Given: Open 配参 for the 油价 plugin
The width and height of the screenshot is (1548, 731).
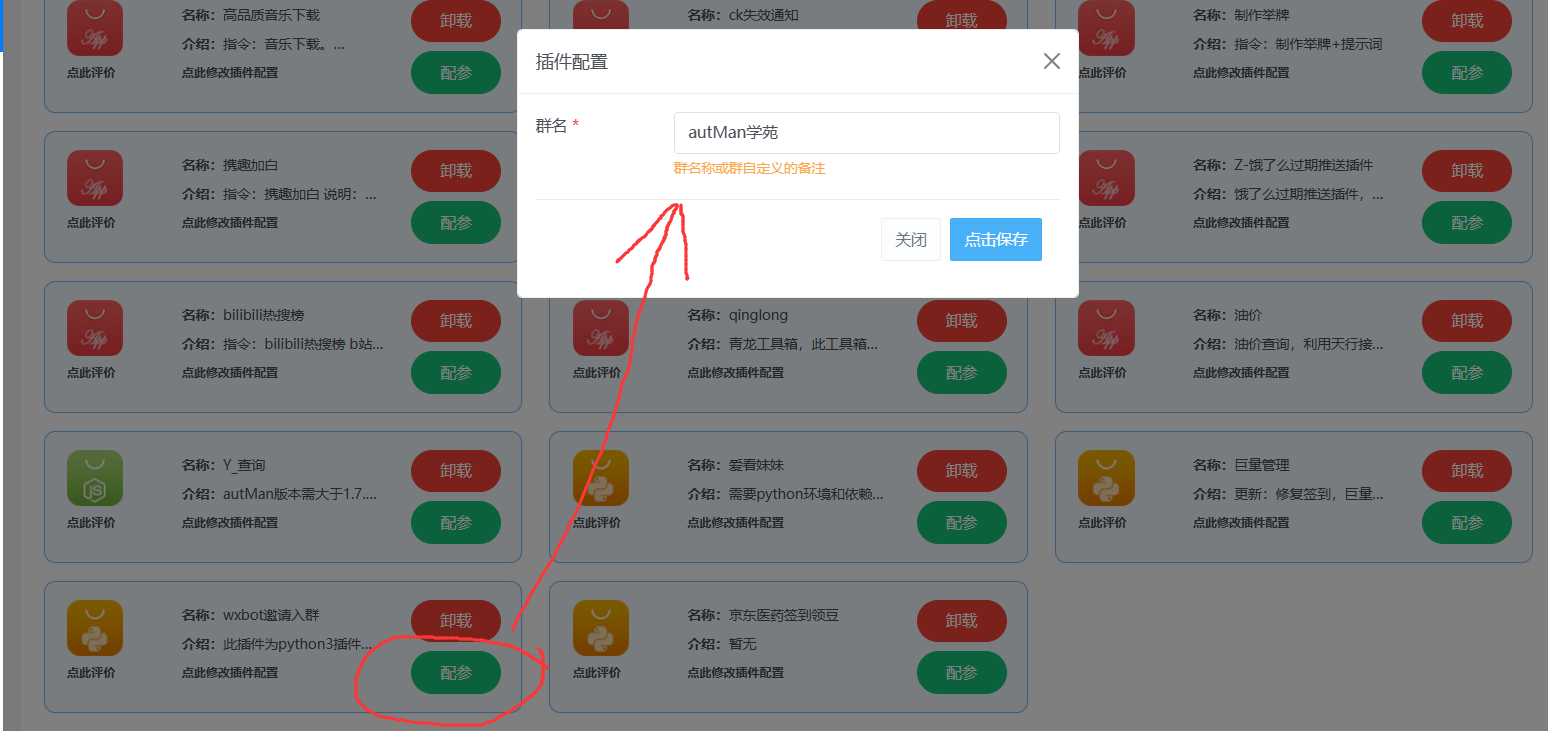Looking at the screenshot, I should [1467, 372].
